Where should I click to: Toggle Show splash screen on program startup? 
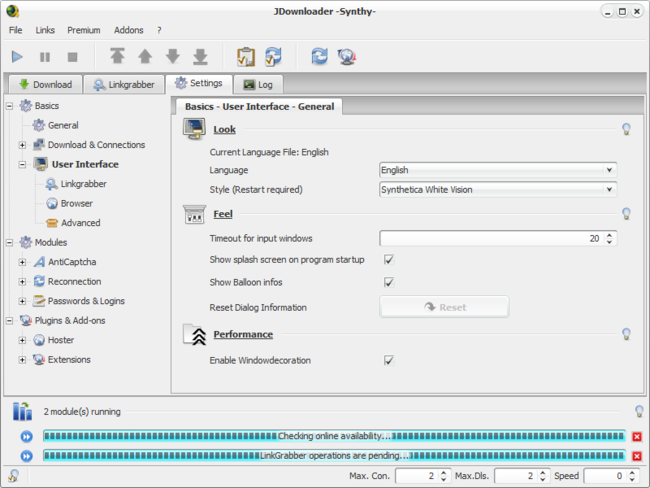click(x=389, y=260)
